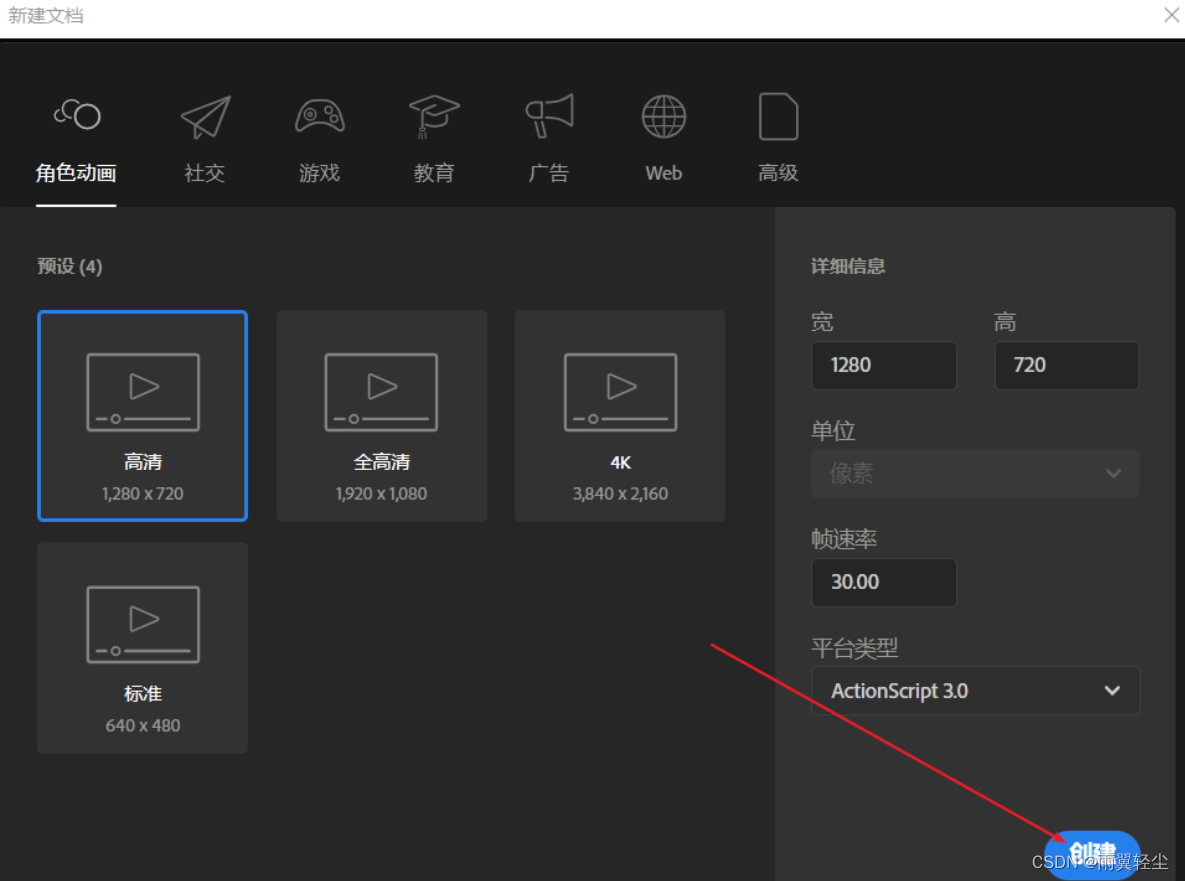Select the 高级 document icon

pos(778,116)
